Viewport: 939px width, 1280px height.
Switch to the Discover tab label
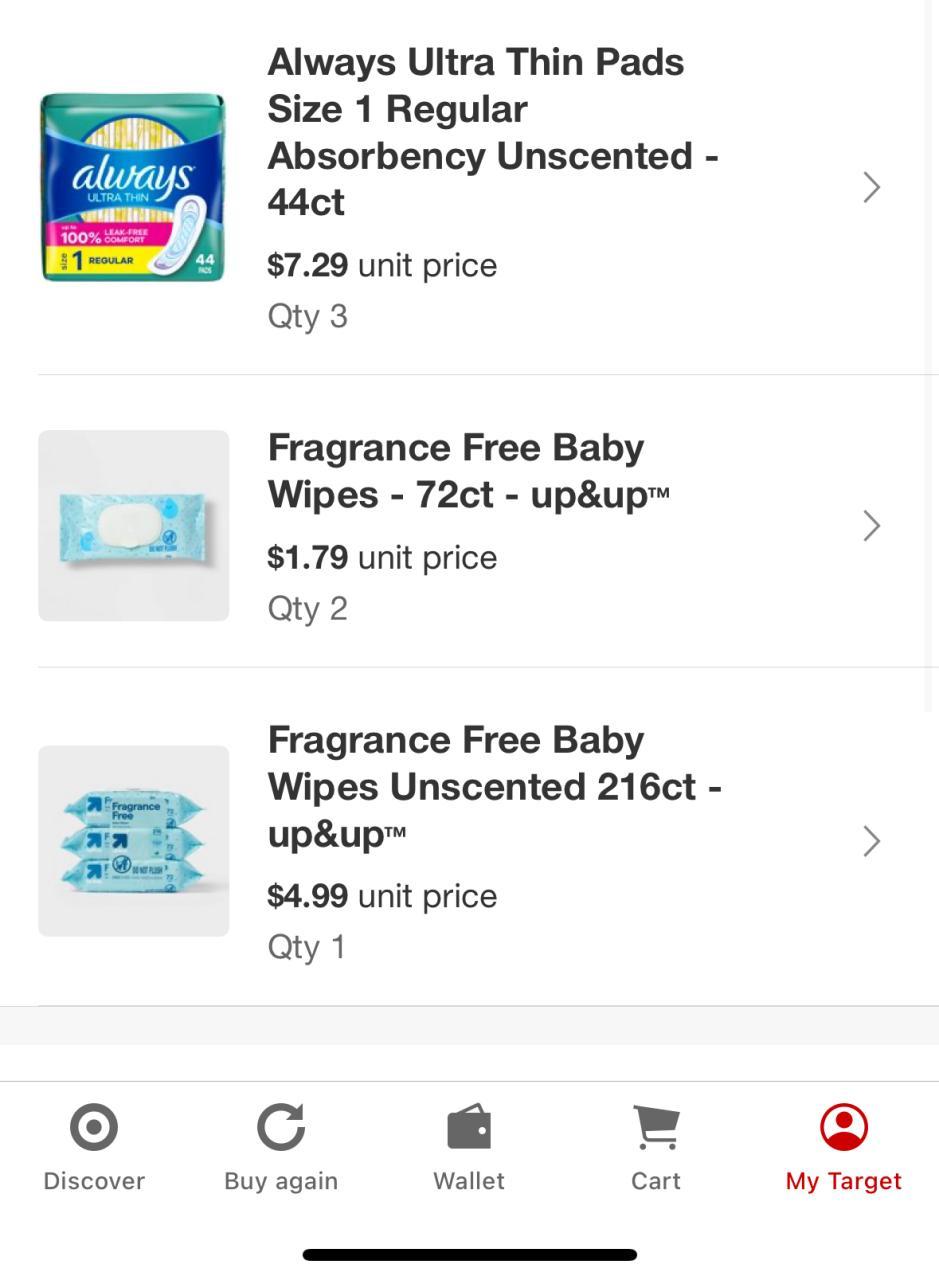pyautogui.click(x=94, y=1181)
